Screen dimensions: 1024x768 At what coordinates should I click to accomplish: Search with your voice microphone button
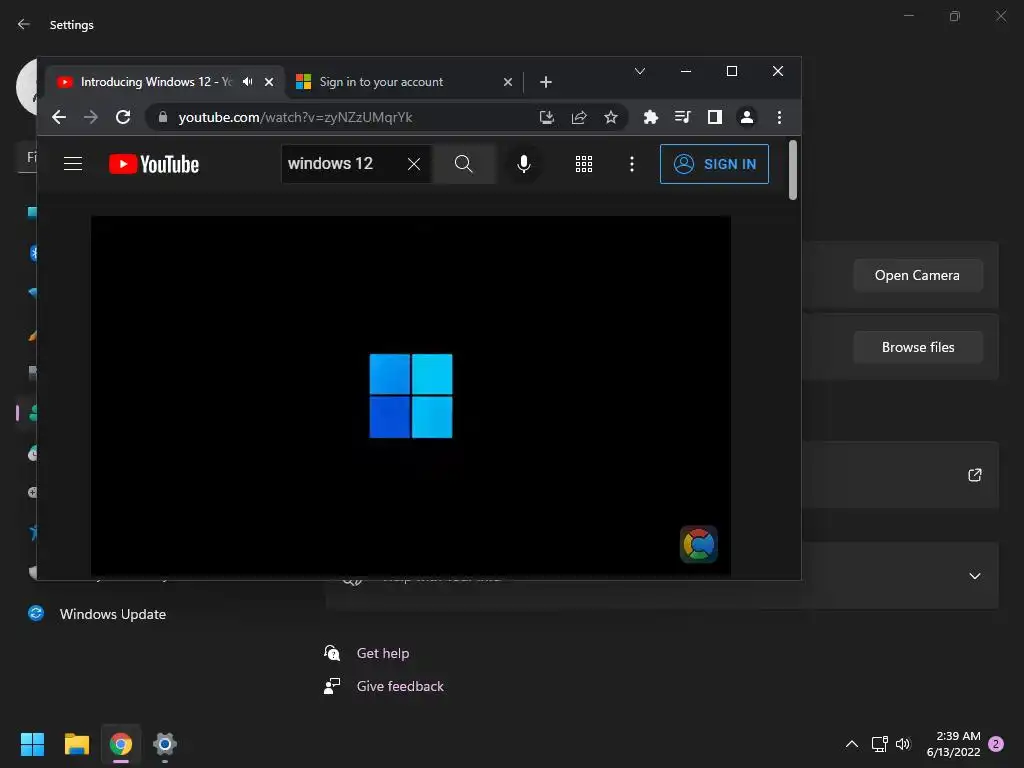[x=524, y=164]
